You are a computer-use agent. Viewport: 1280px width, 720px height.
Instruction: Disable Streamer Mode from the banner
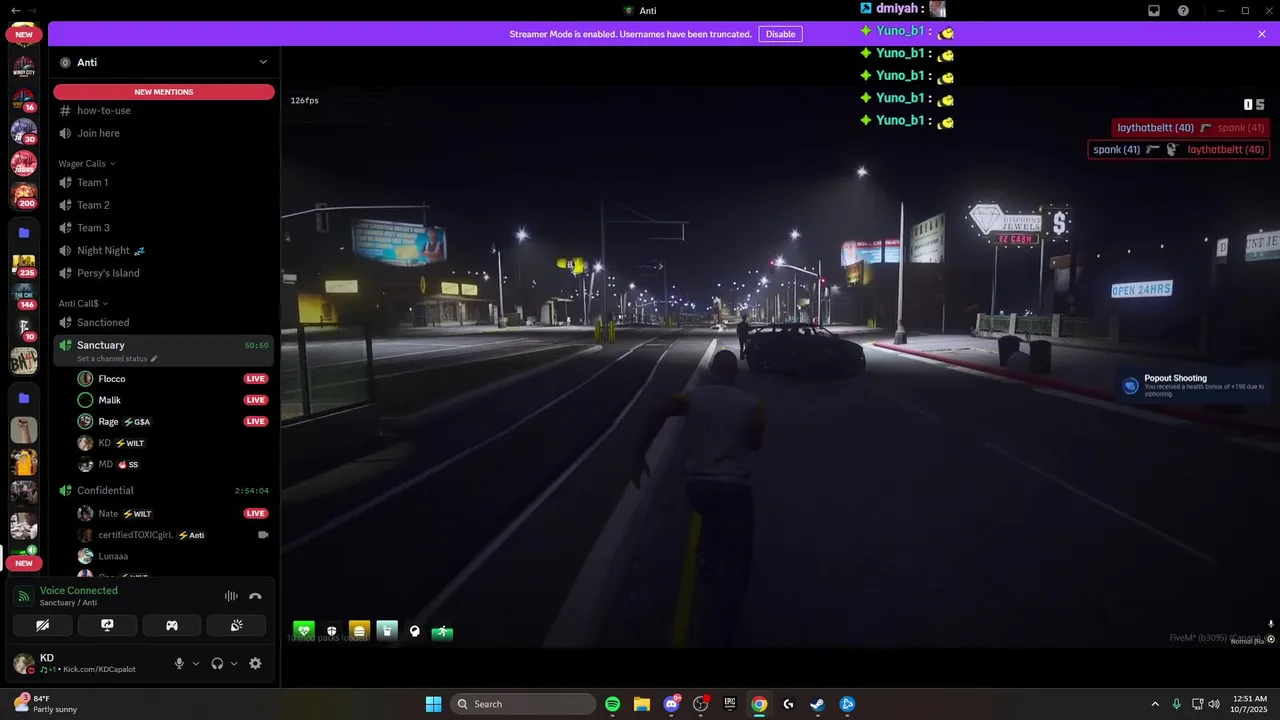click(780, 34)
